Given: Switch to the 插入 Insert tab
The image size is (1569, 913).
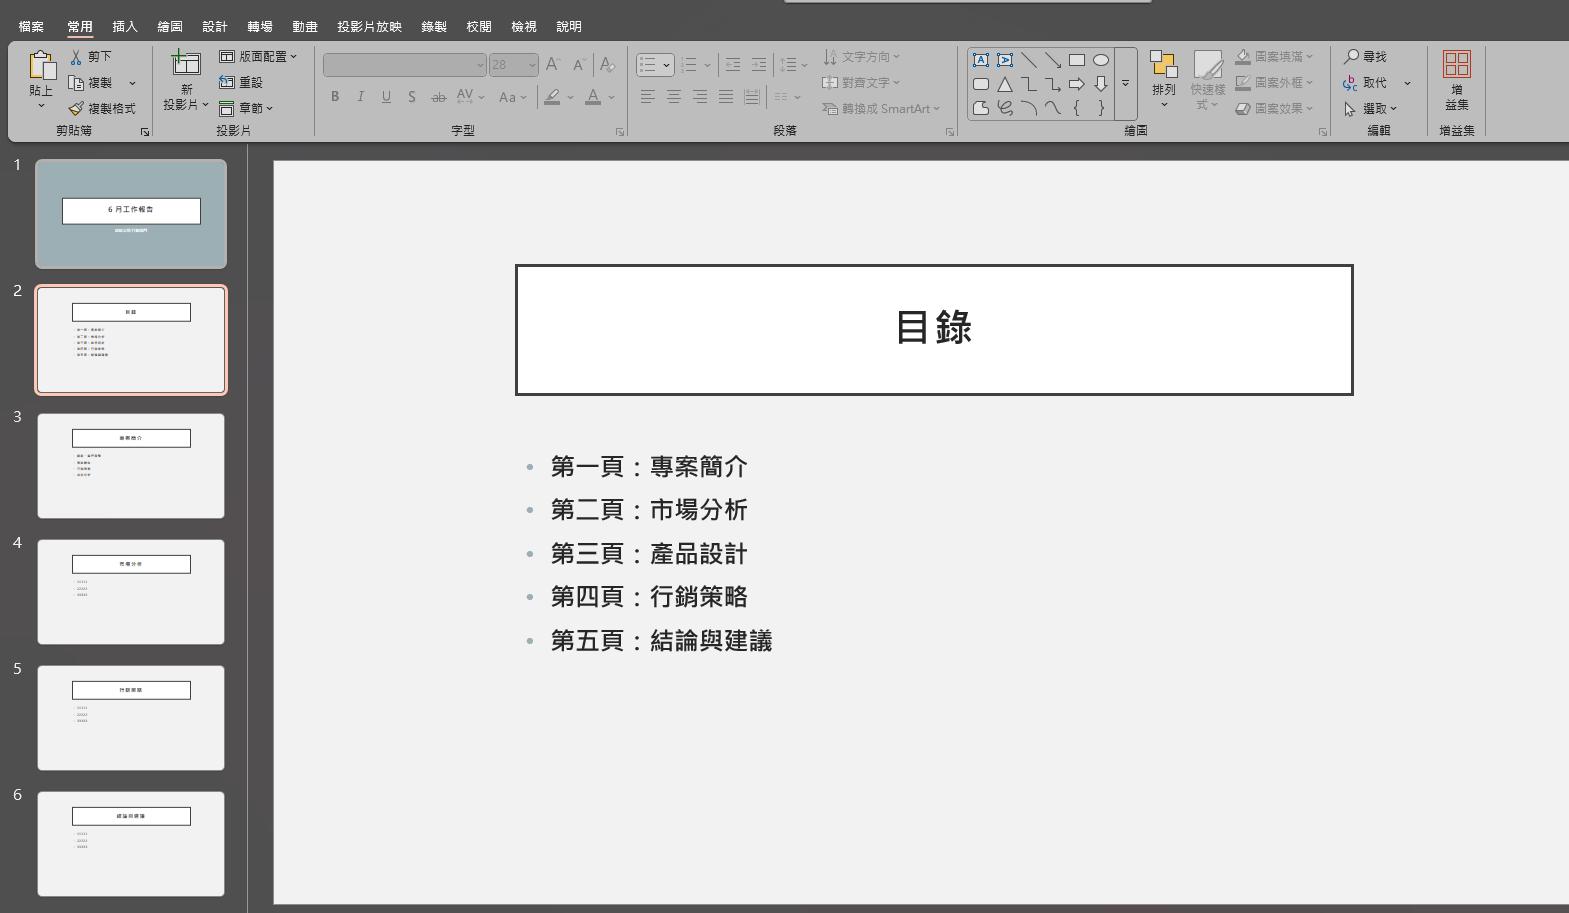Looking at the screenshot, I should point(125,27).
